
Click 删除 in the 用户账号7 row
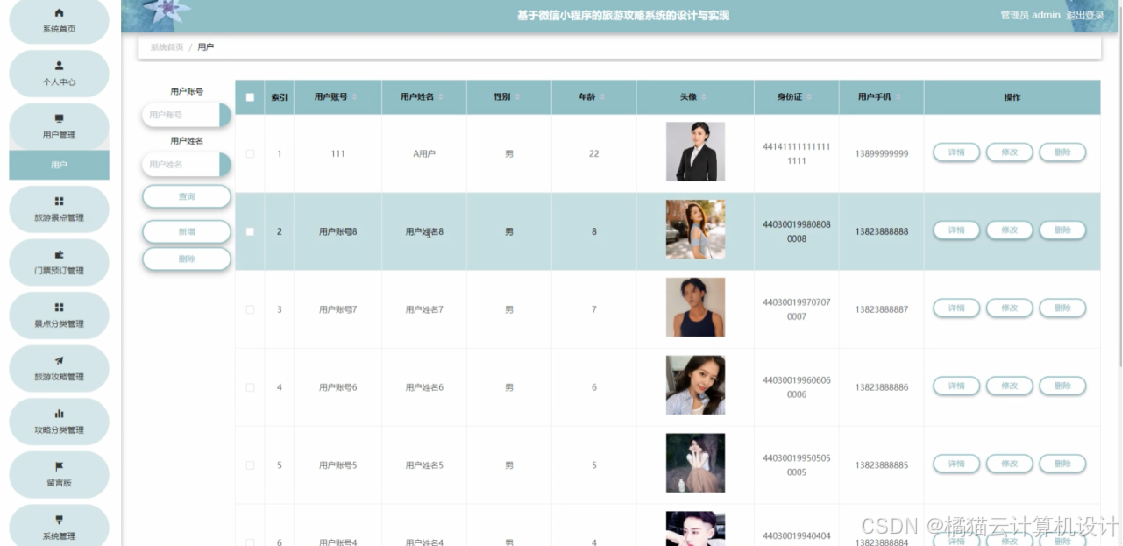(x=1062, y=308)
